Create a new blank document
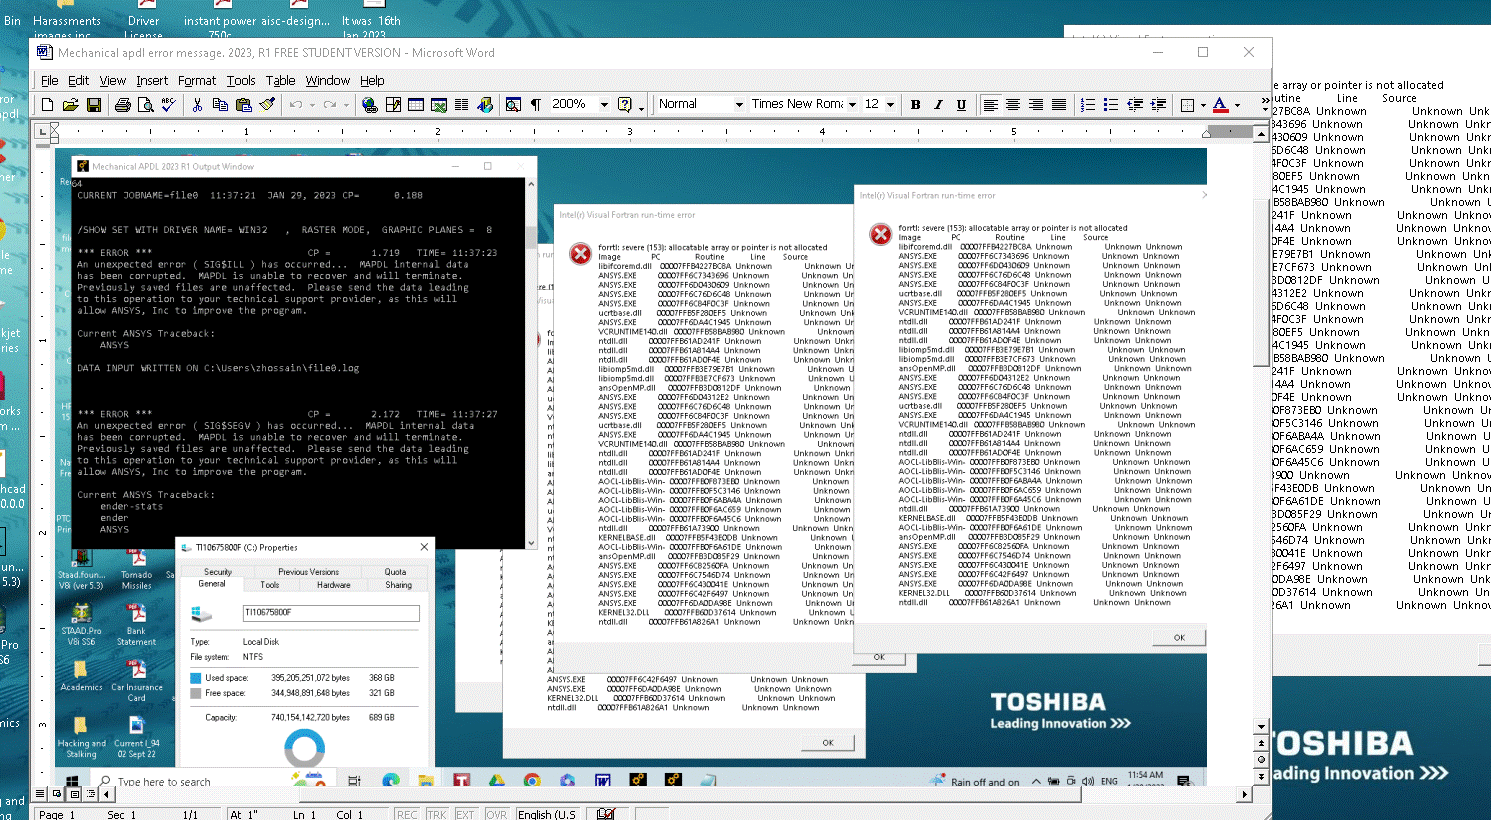 (x=47, y=104)
